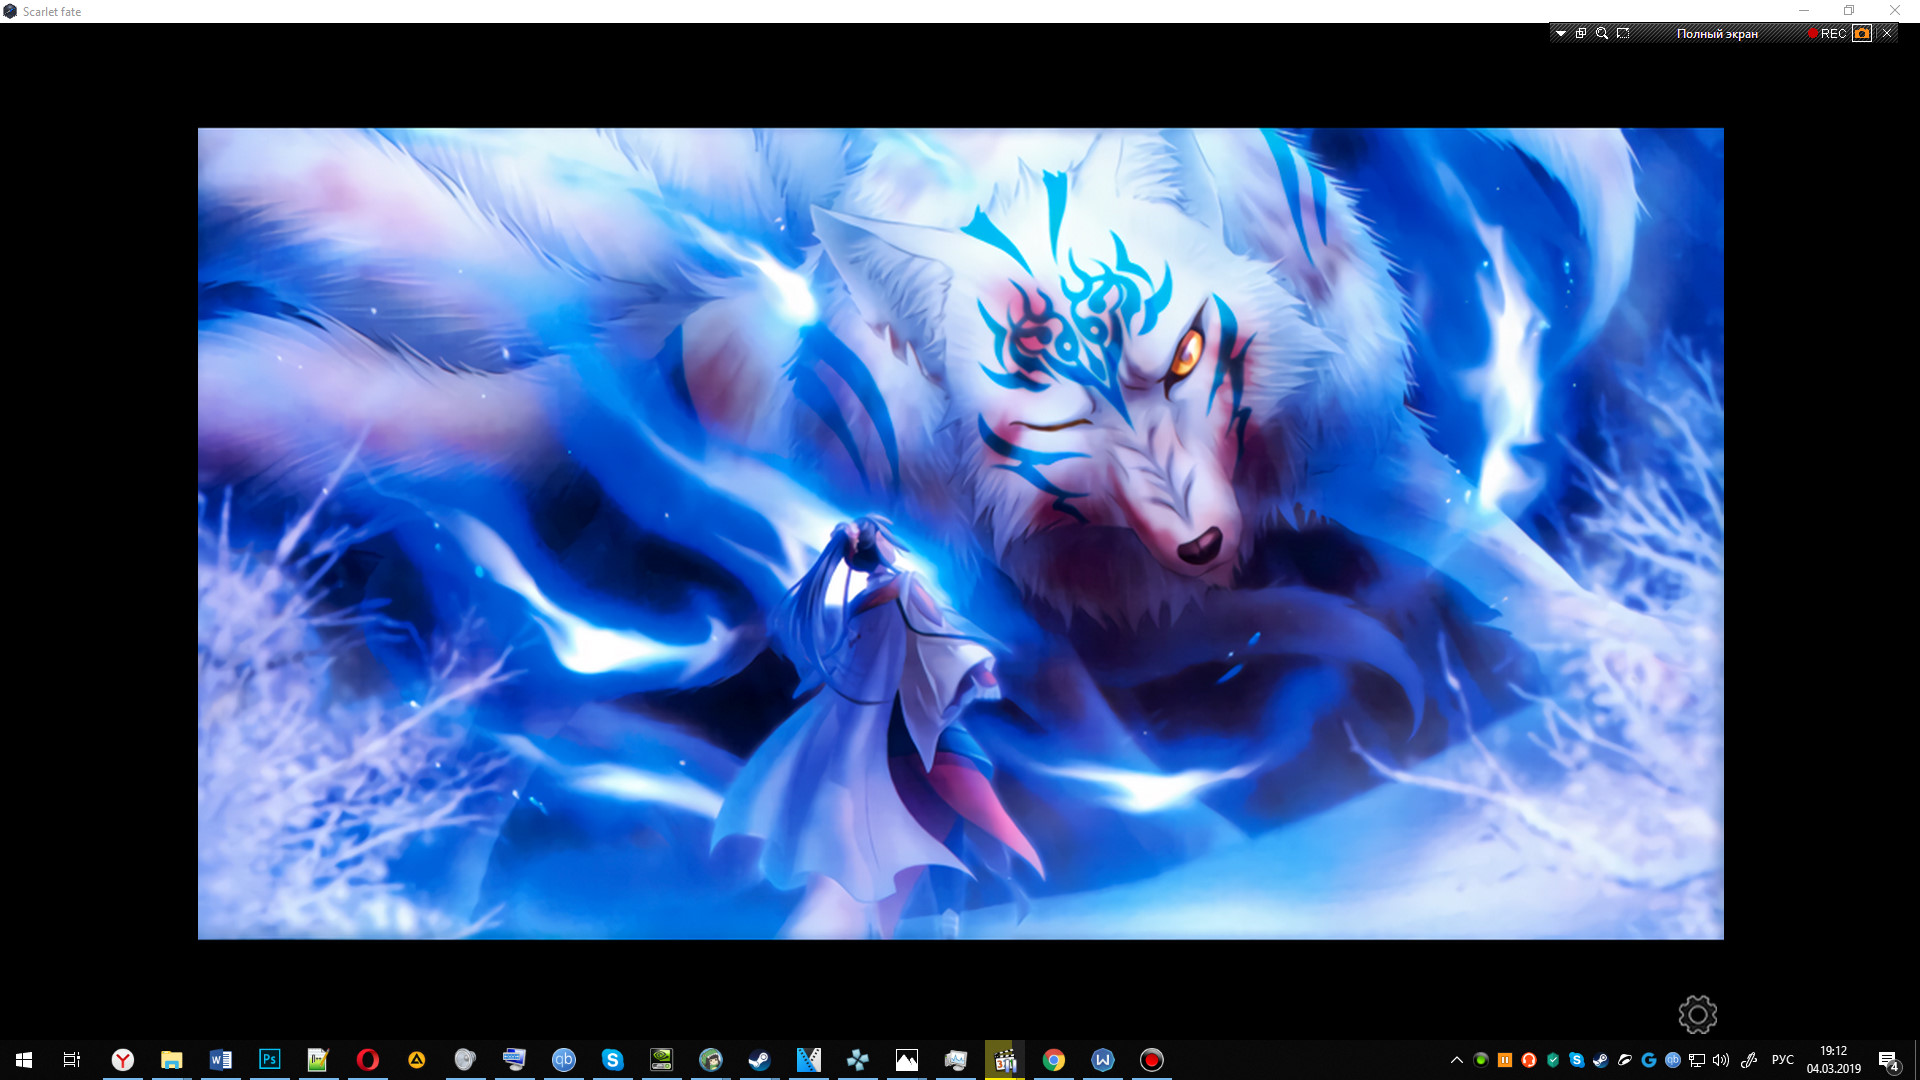Click the pen workspace tray icon
This screenshot has width=1920, height=1080.
(x=1749, y=1060)
